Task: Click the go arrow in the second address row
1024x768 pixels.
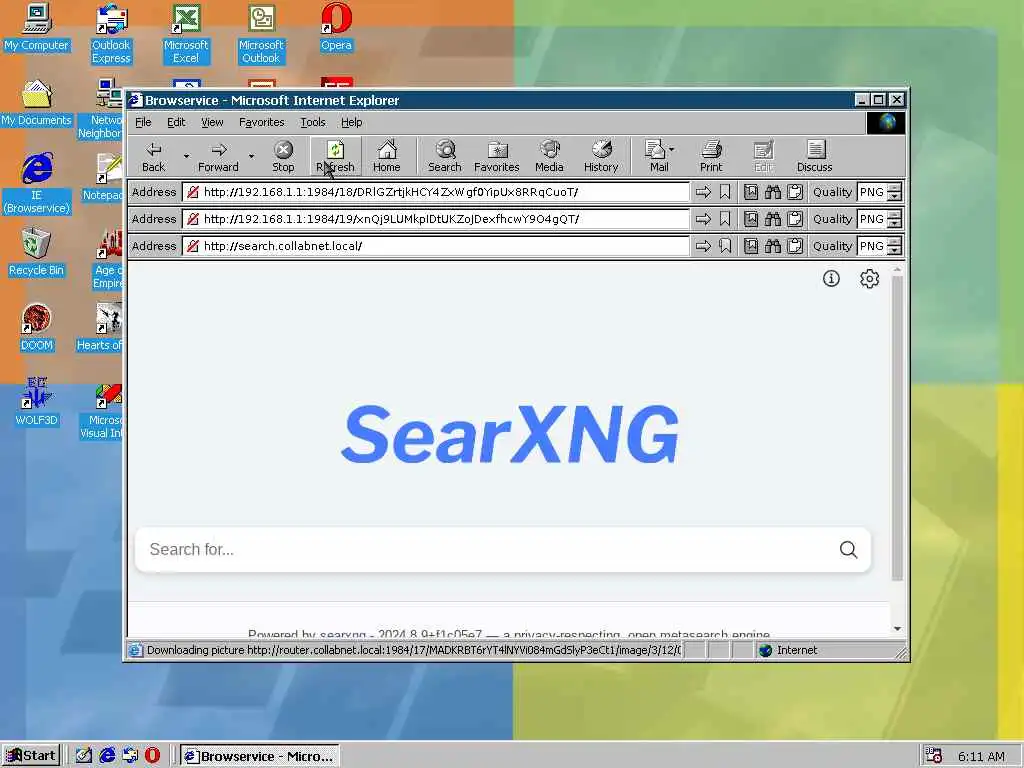Action: (703, 219)
